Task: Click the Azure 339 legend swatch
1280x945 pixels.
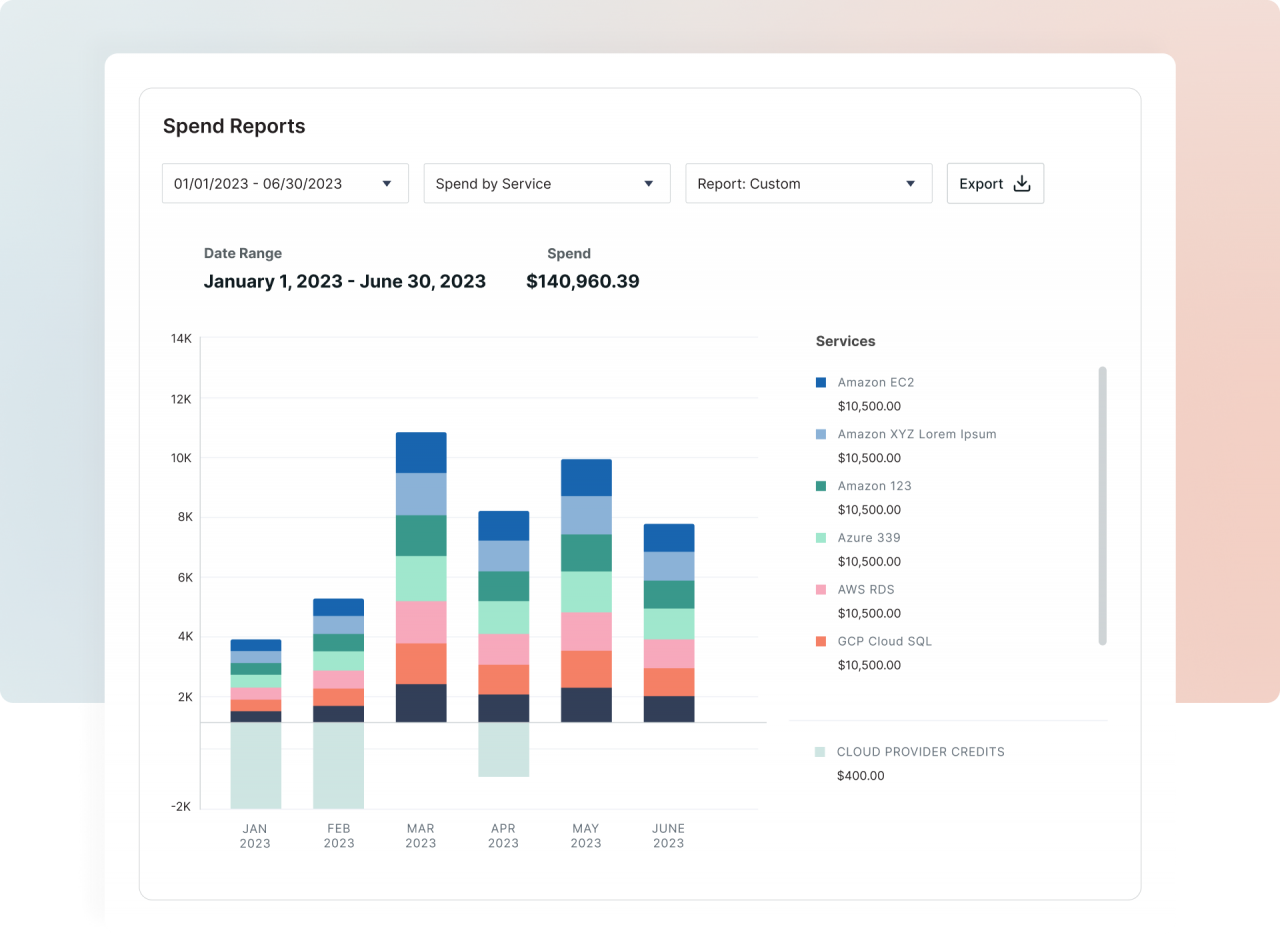Action: coord(821,538)
